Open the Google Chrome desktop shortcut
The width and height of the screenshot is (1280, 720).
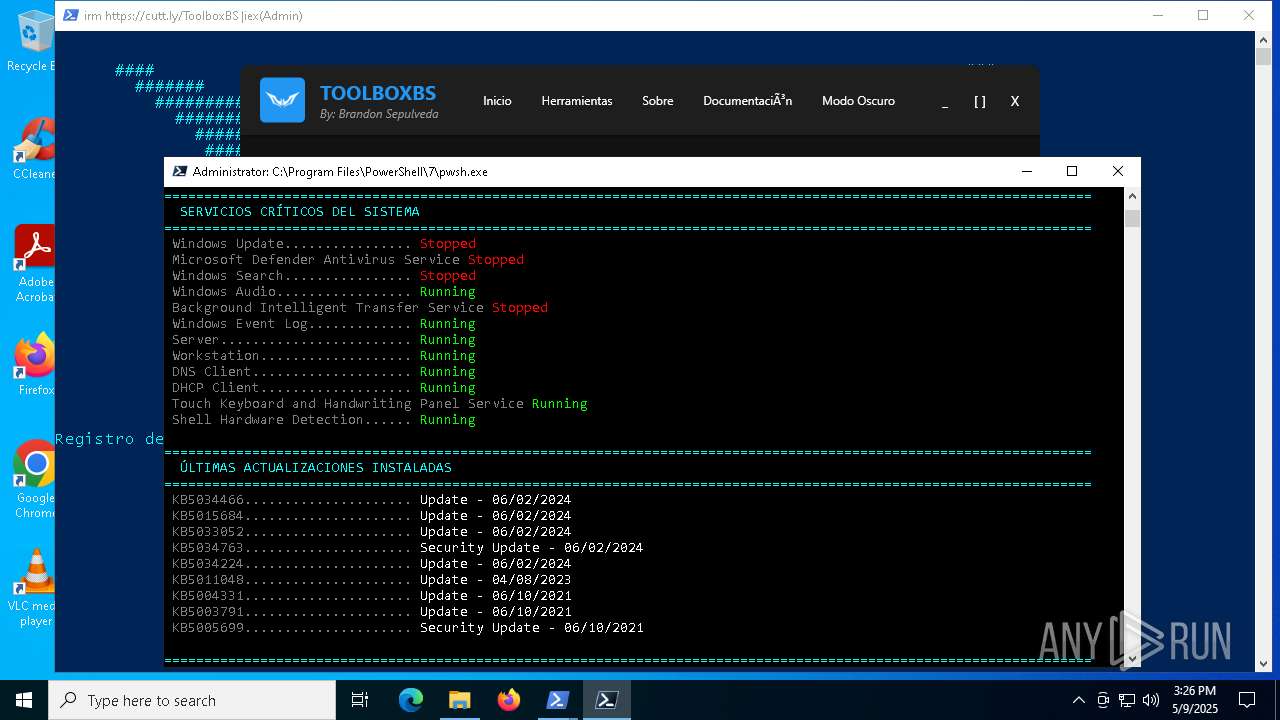tap(34, 480)
